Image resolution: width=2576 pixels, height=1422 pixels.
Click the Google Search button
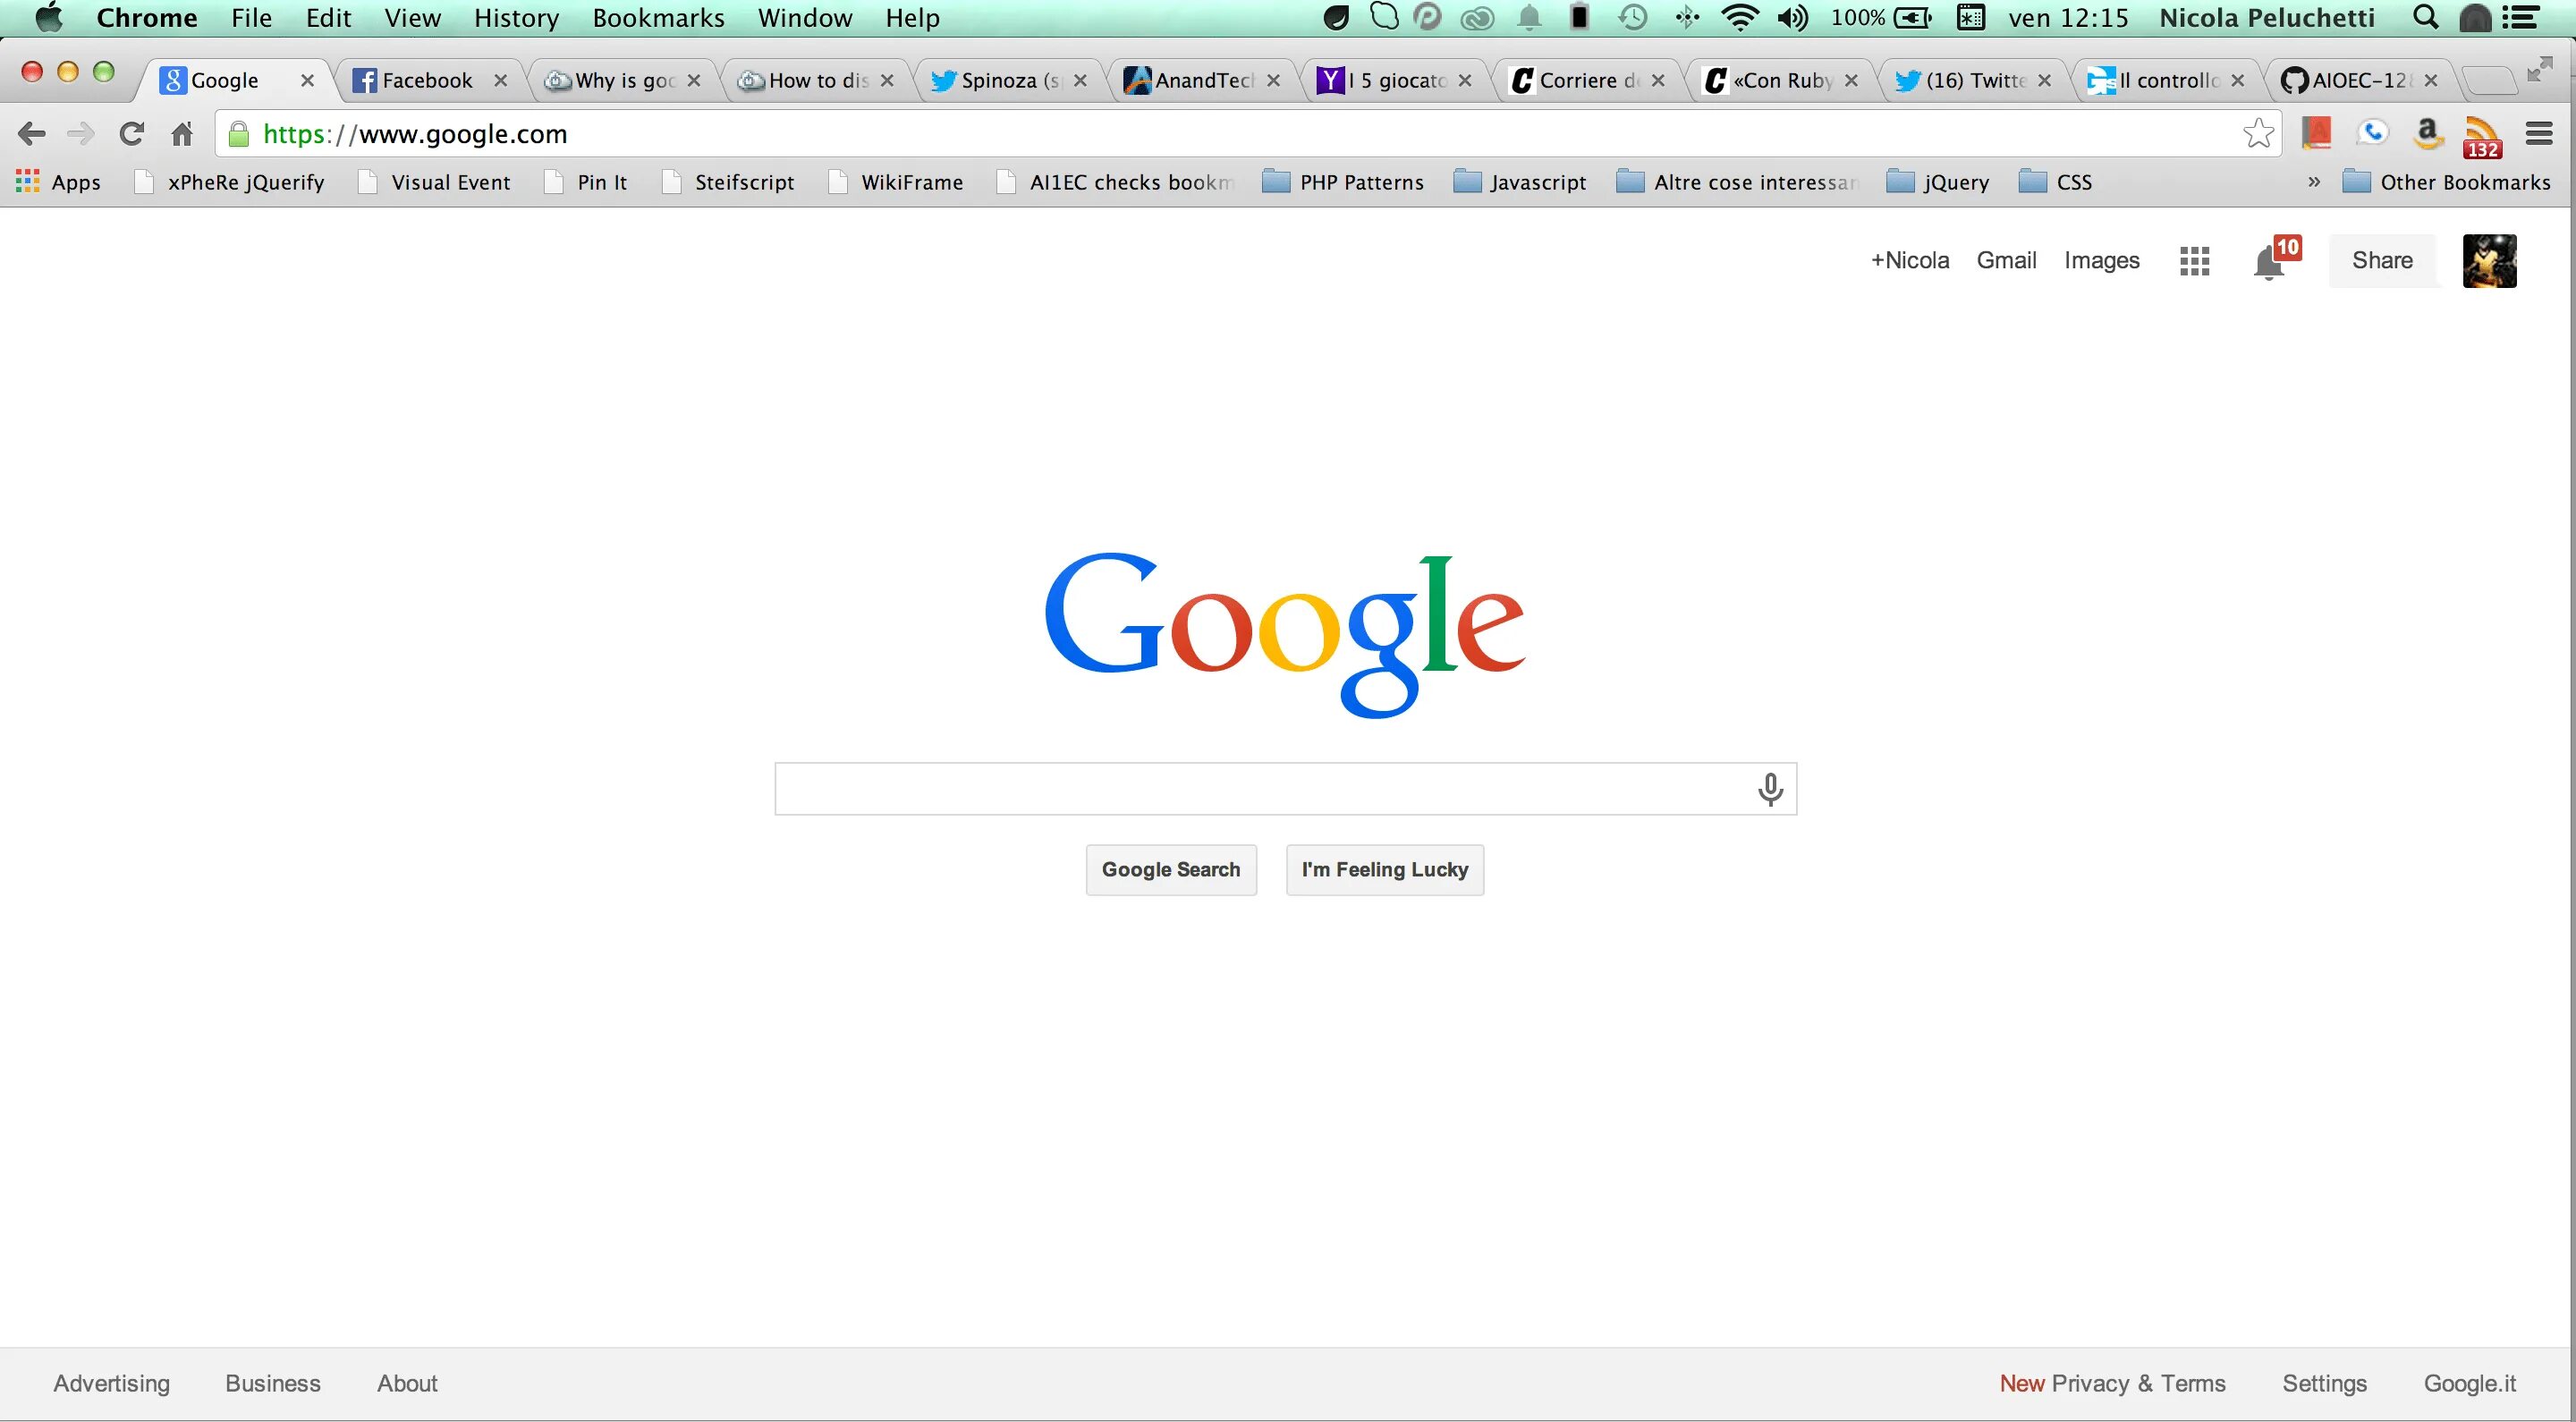point(1172,868)
